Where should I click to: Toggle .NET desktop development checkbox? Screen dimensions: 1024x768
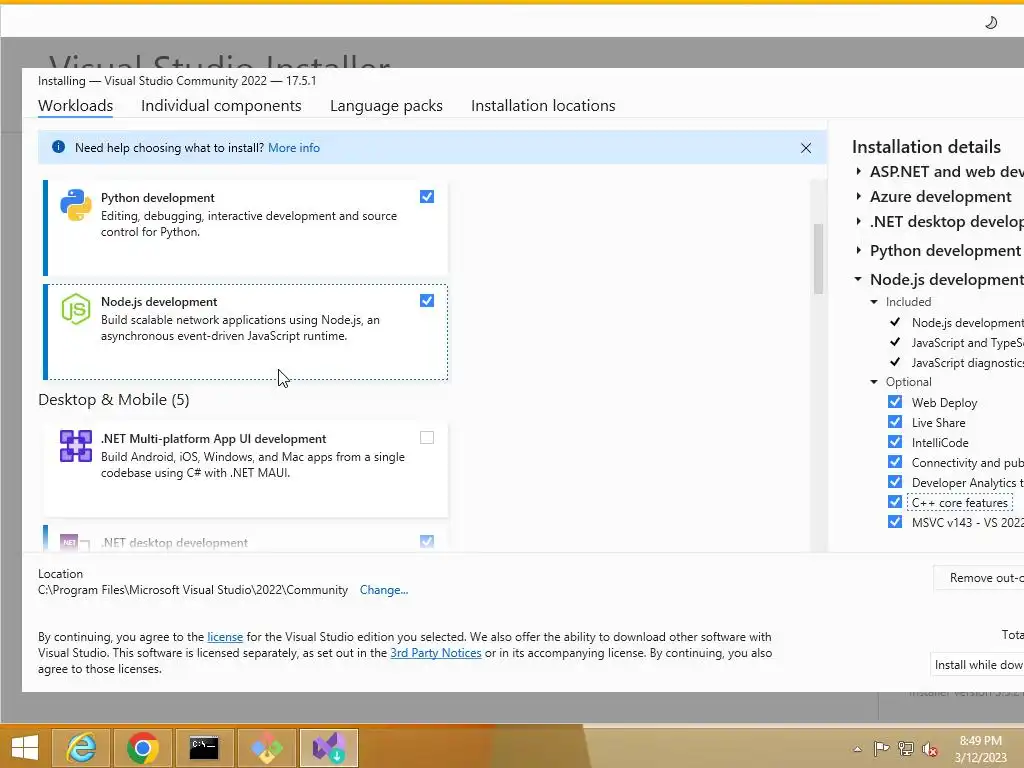pyautogui.click(x=426, y=541)
